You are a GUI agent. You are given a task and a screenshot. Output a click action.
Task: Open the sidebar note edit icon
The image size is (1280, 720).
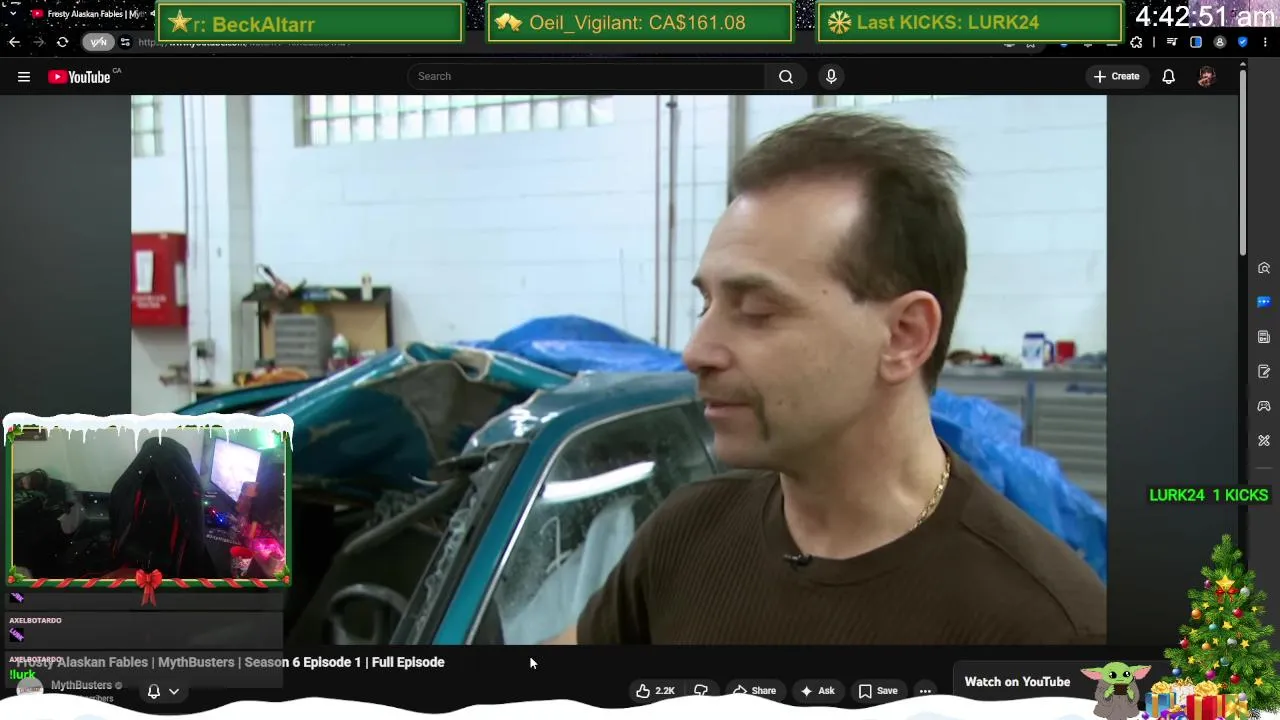point(1264,372)
